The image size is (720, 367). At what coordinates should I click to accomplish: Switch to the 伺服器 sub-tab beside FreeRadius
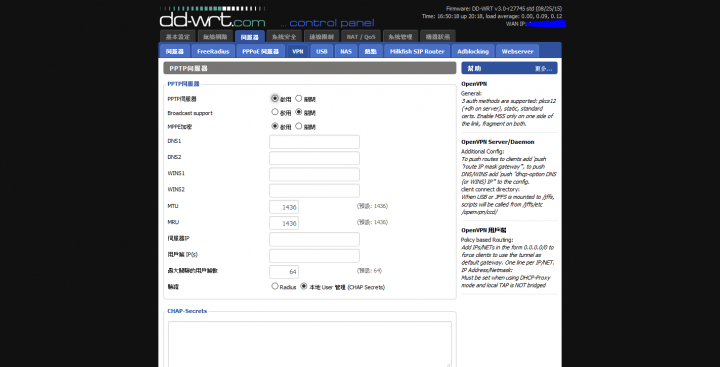(x=174, y=51)
